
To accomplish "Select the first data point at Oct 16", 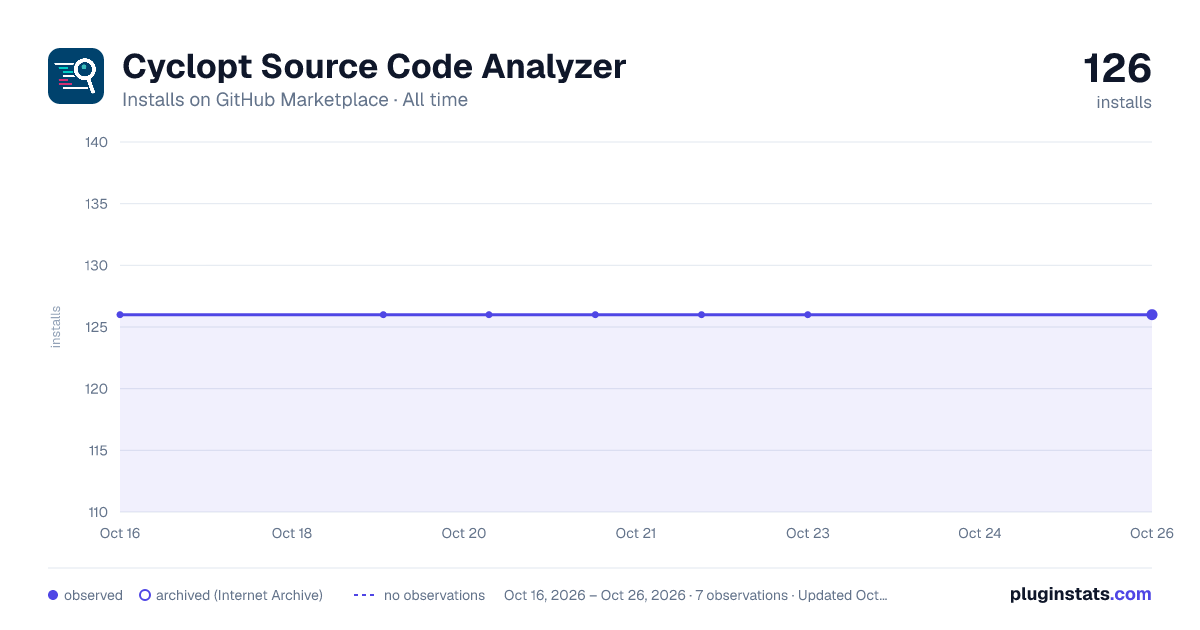I will coord(120,315).
